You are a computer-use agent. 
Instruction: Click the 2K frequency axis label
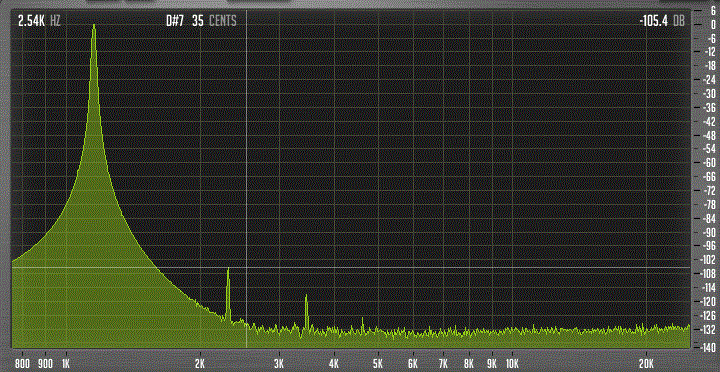[200, 364]
